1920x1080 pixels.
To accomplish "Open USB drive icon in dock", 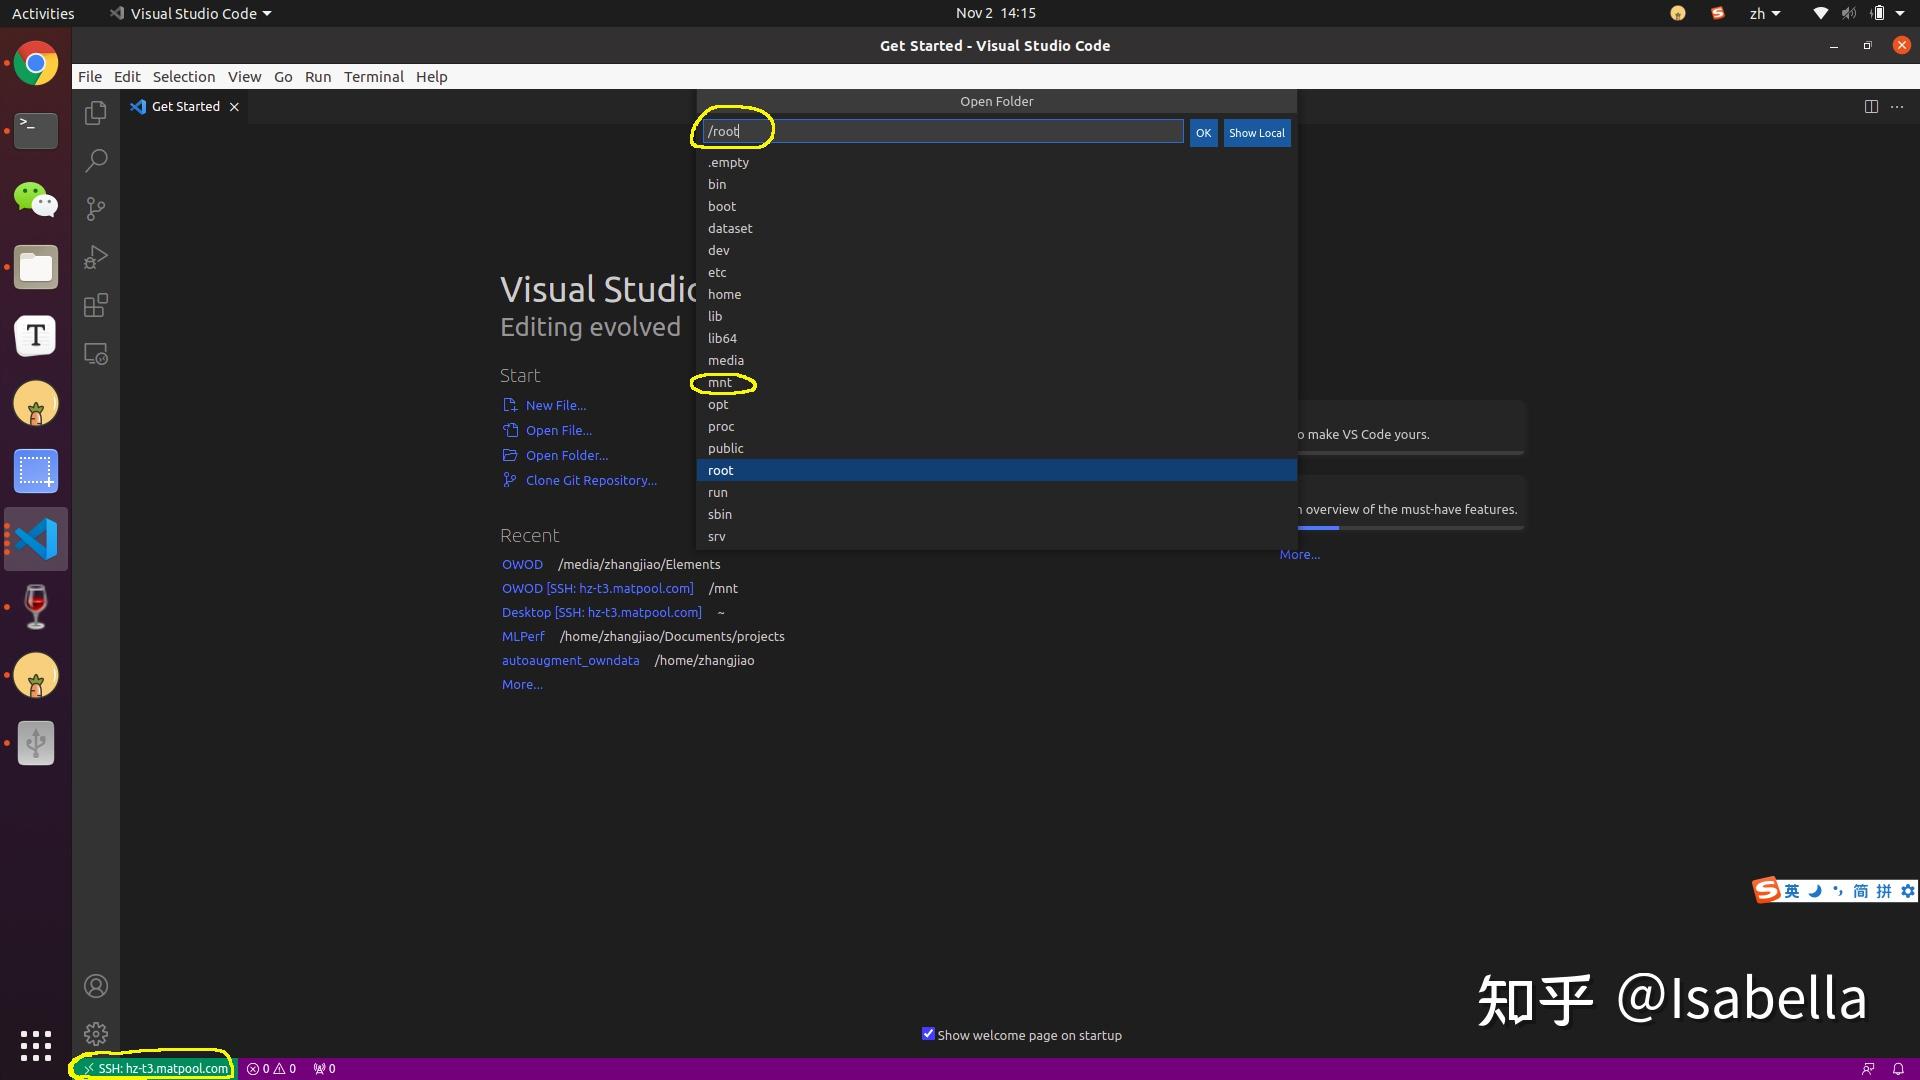I will pos(36,743).
